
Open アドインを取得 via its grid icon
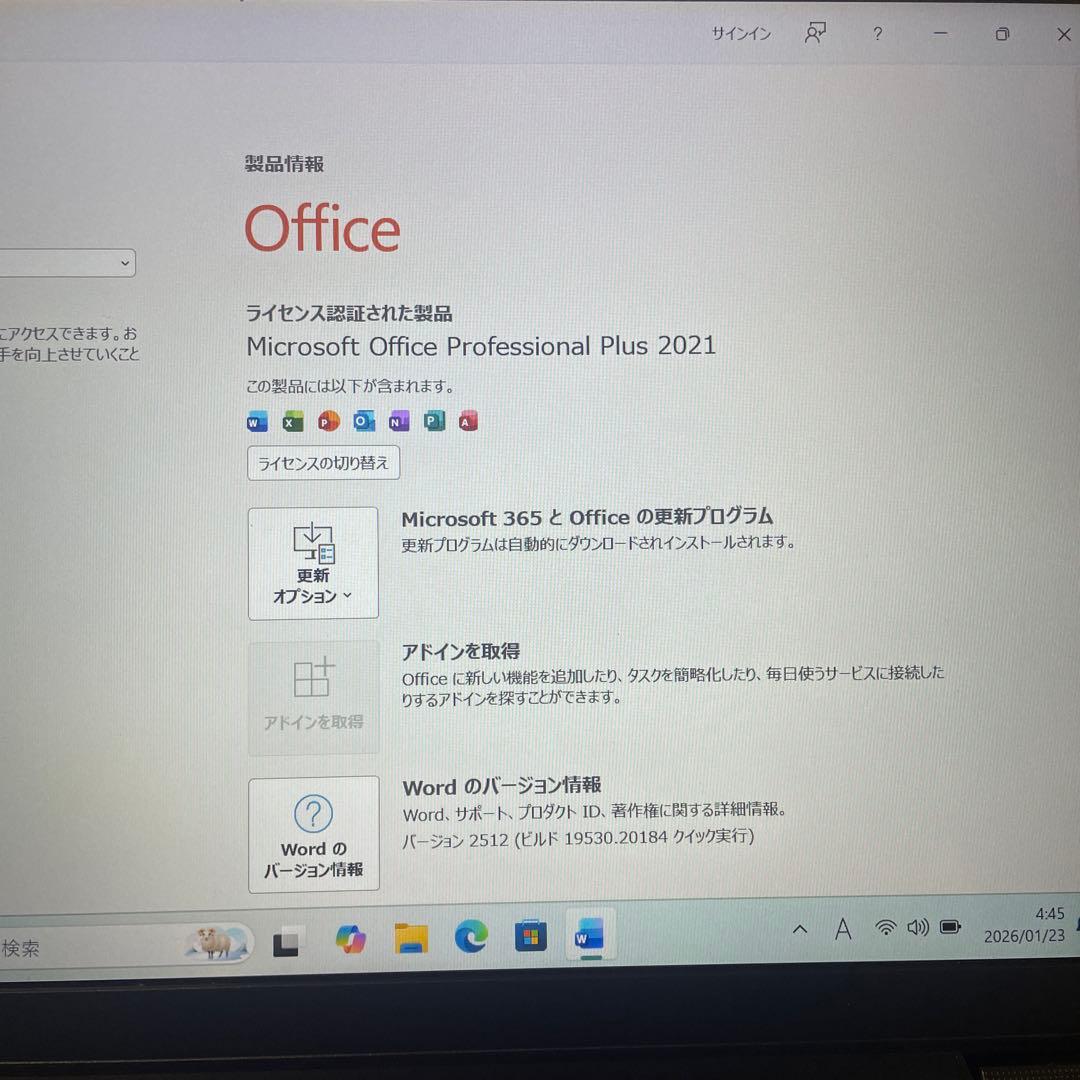click(313, 677)
